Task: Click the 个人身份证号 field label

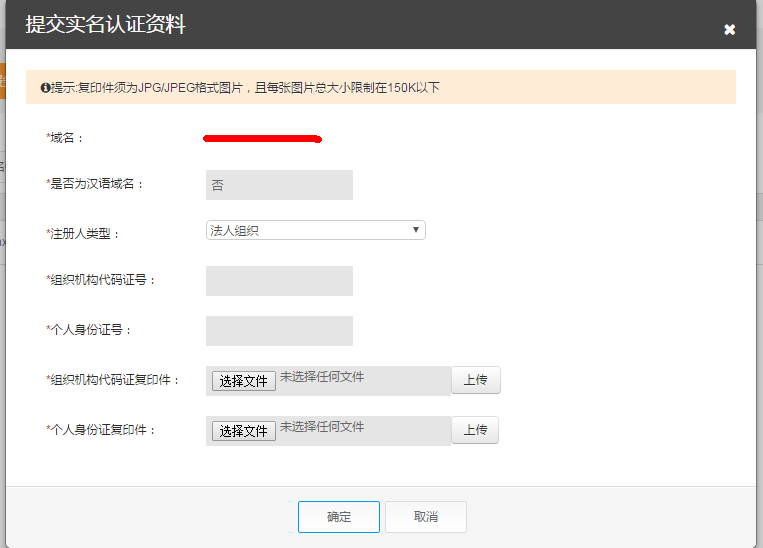Action: point(90,330)
